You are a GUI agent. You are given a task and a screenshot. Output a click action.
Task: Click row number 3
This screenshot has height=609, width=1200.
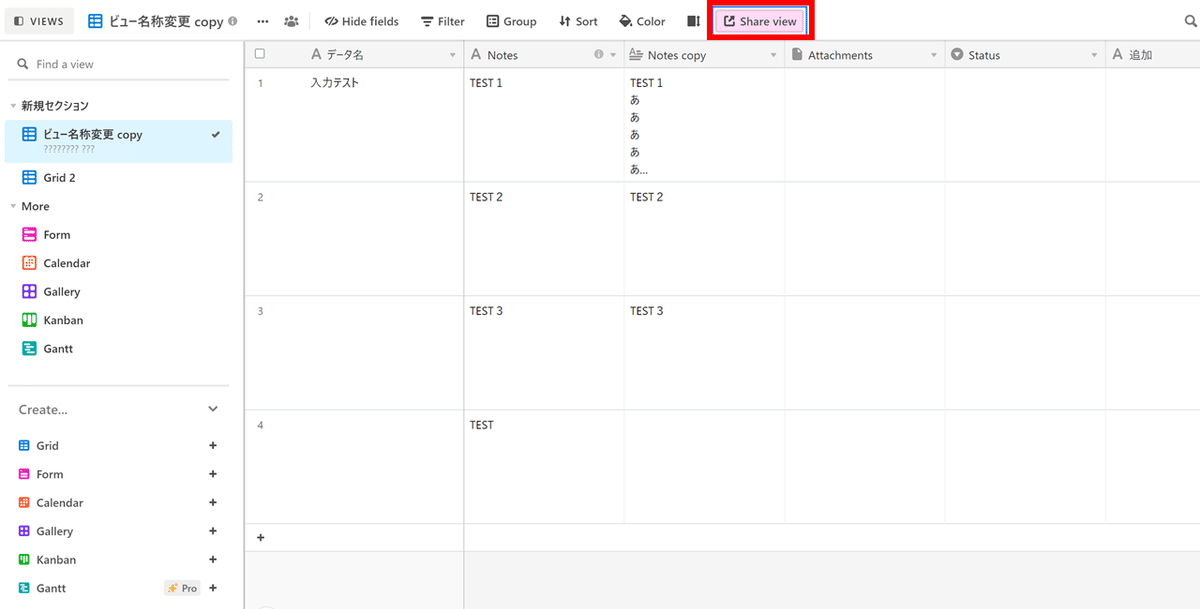tap(260, 311)
